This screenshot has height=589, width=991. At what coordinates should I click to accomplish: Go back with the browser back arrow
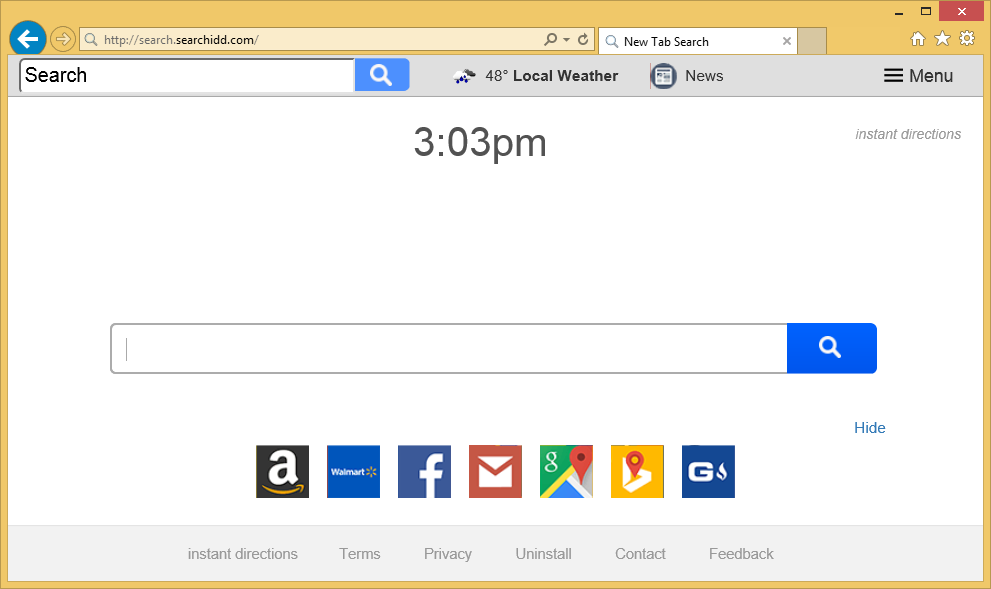coord(28,39)
